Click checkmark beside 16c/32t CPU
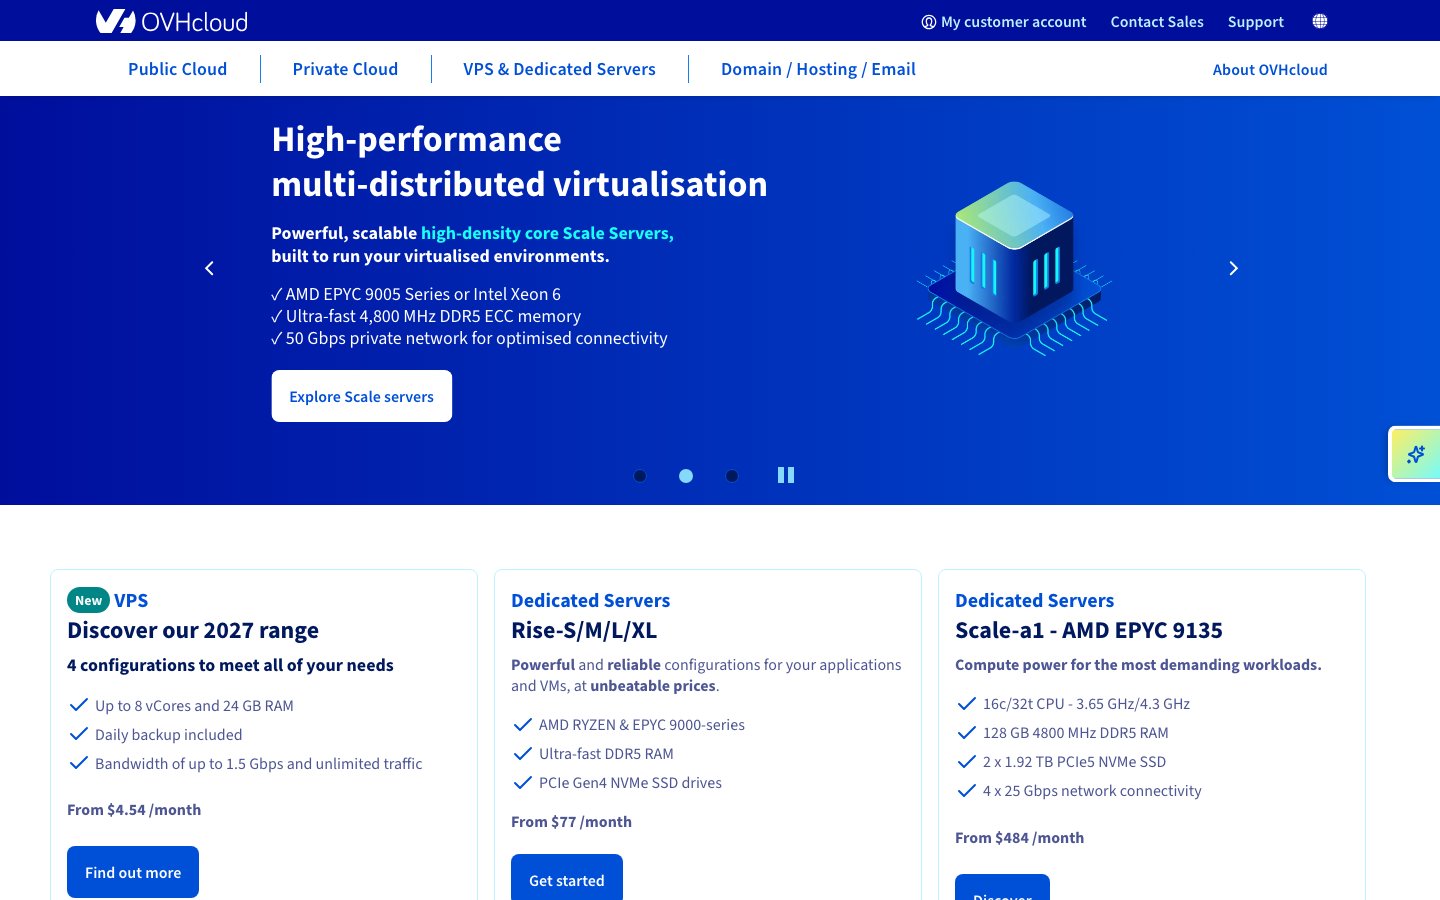Viewport: 1440px width, 900px height. point(967,703)
